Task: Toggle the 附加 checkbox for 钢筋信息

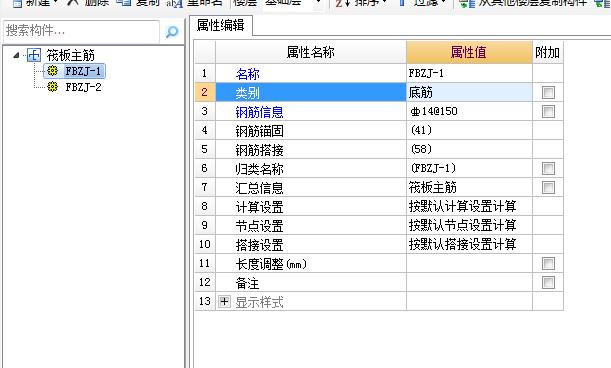Action: click(x=548, y=111)
